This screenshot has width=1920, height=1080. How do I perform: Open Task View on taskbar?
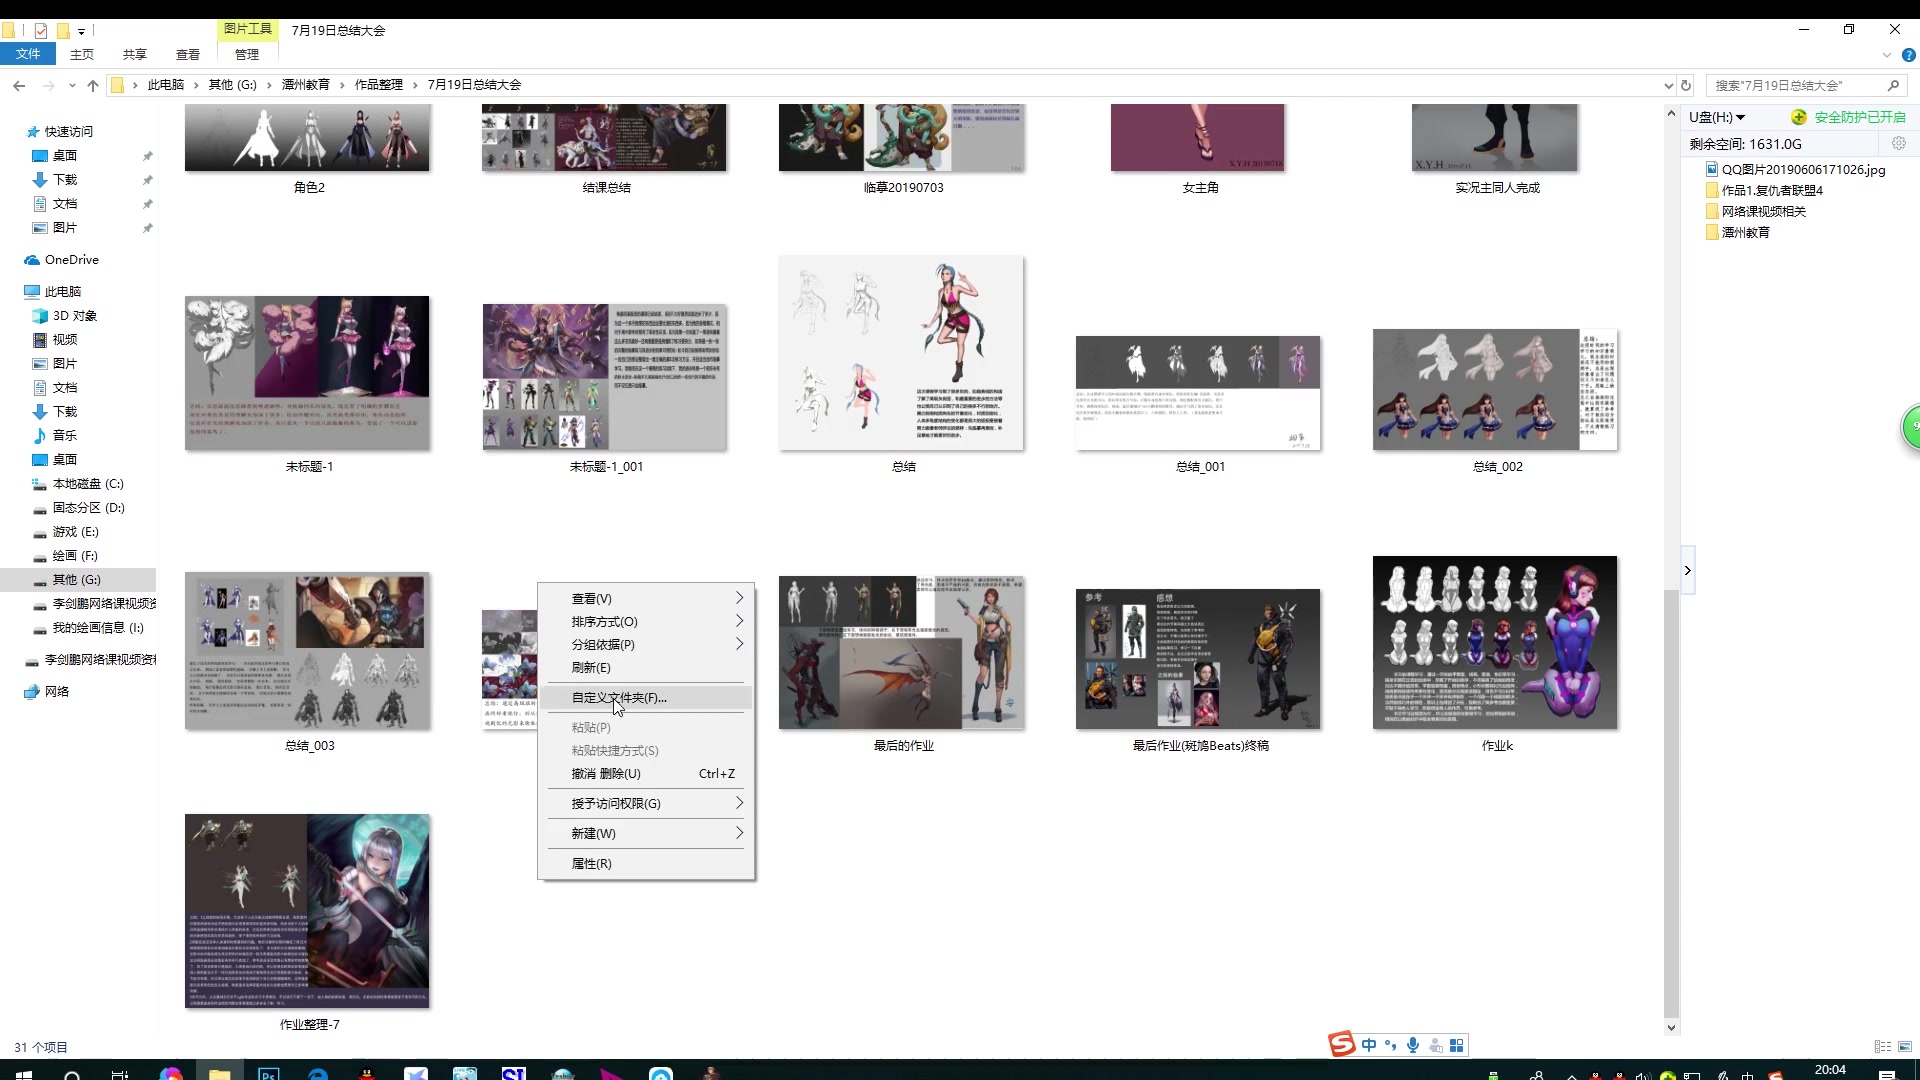120,1075
